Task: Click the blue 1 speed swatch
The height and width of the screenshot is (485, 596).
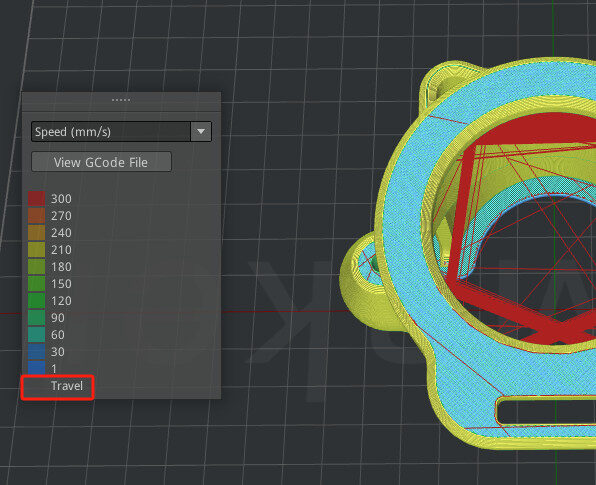Action: [36, 368]
